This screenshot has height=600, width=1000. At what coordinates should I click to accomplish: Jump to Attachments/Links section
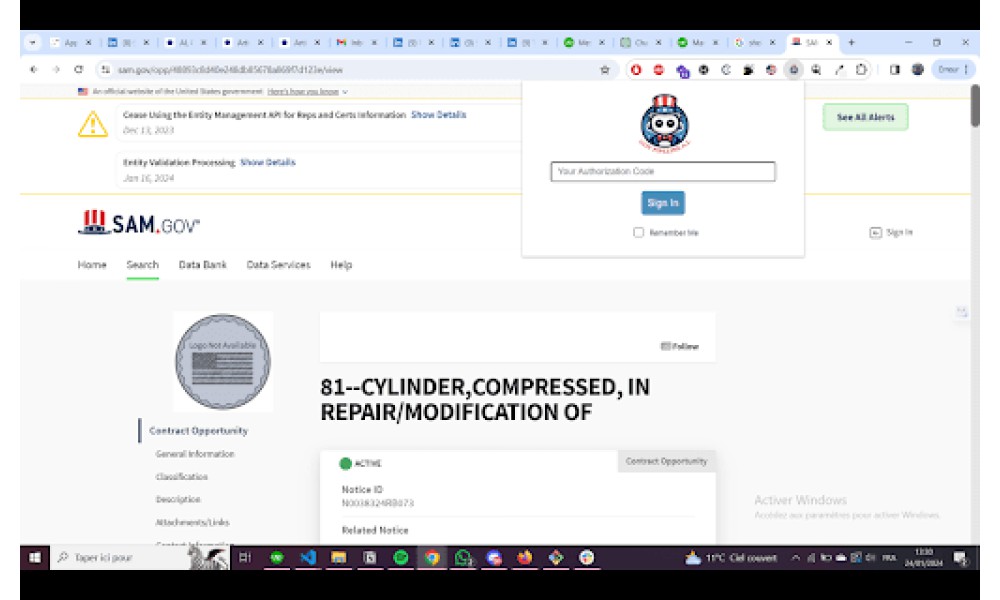(192, 522)
